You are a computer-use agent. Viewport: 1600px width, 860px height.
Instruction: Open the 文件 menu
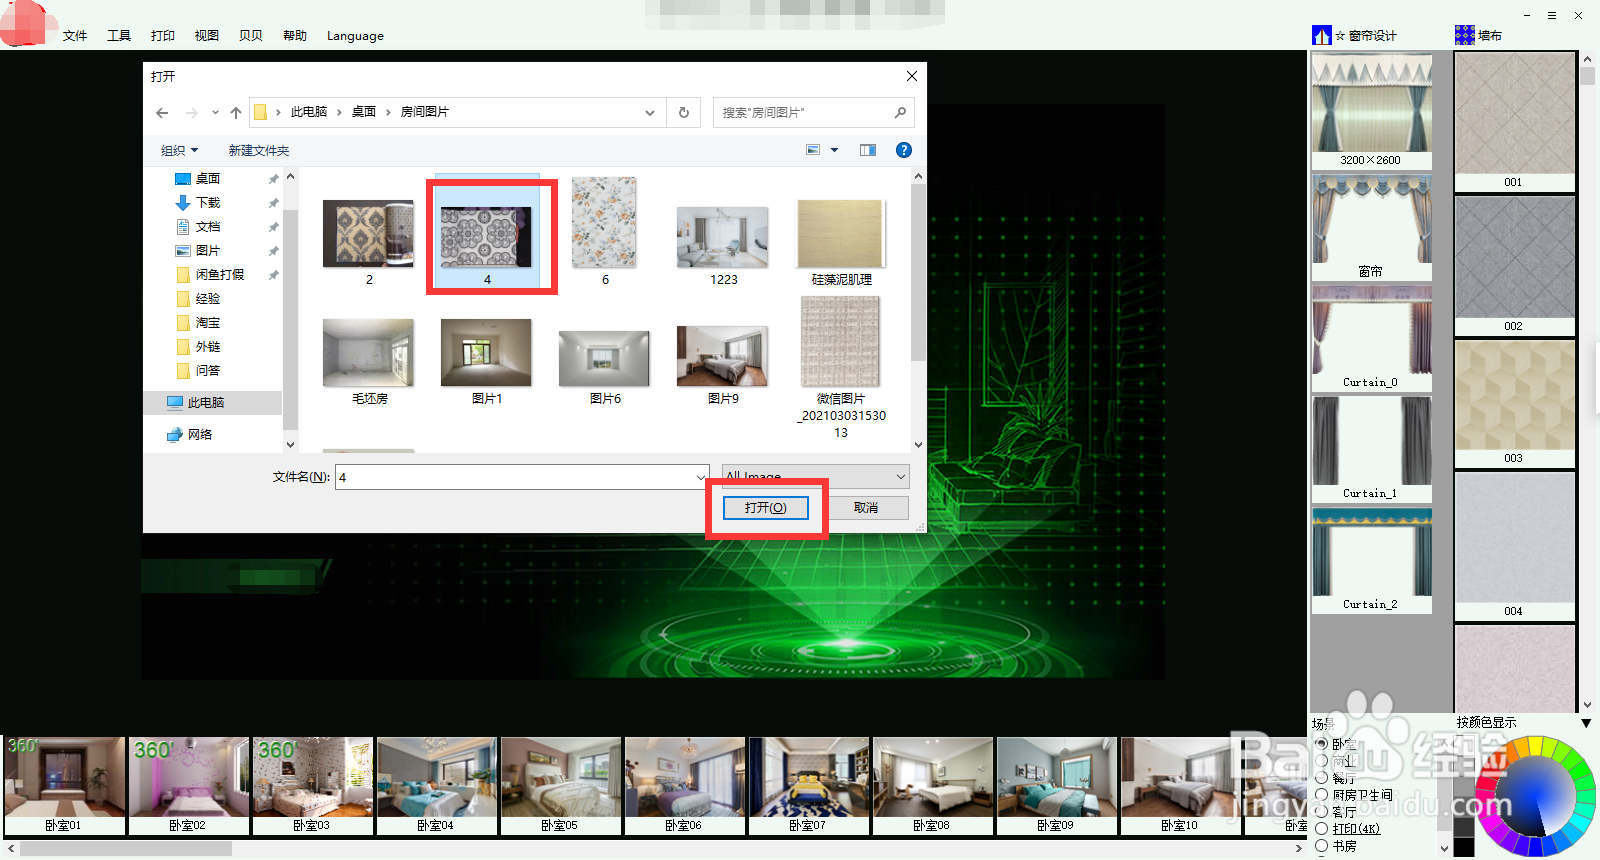75,36
